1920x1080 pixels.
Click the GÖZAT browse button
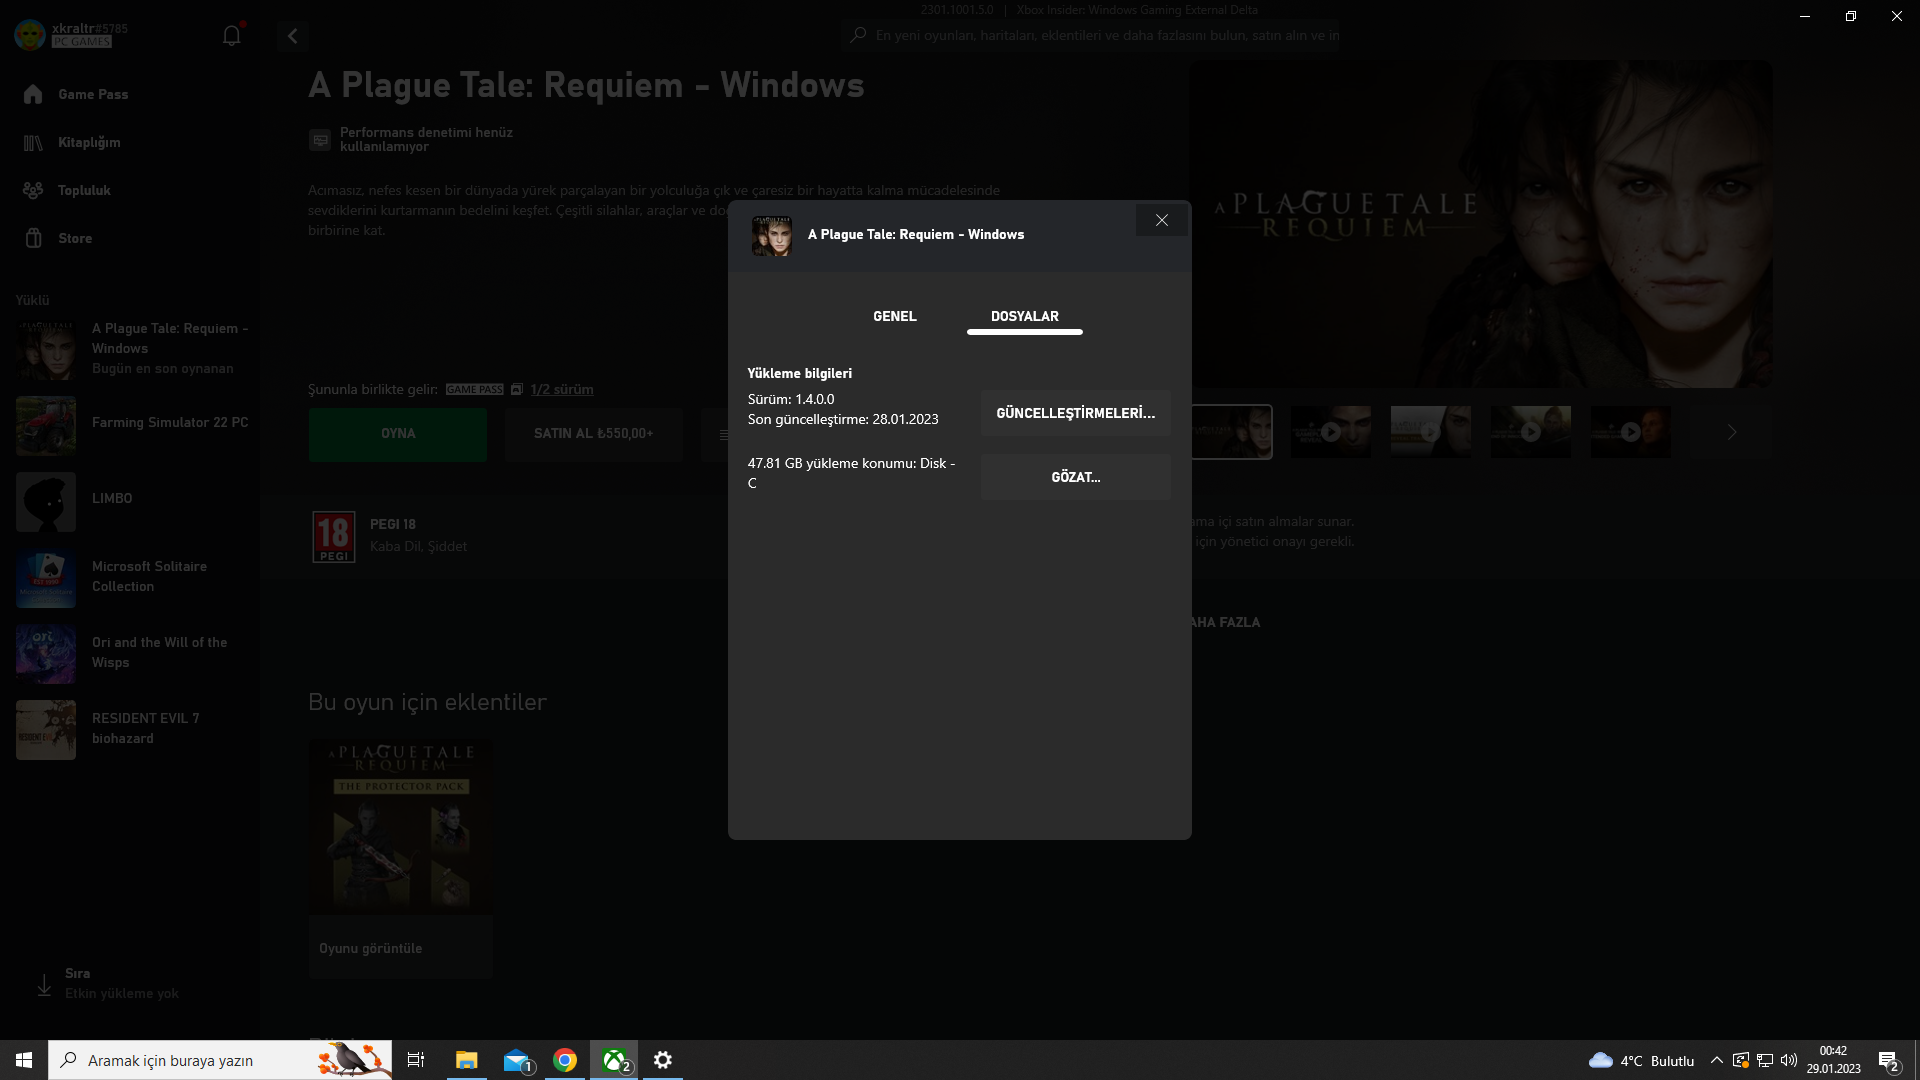pyautogui.click(x=1075, y=477)
